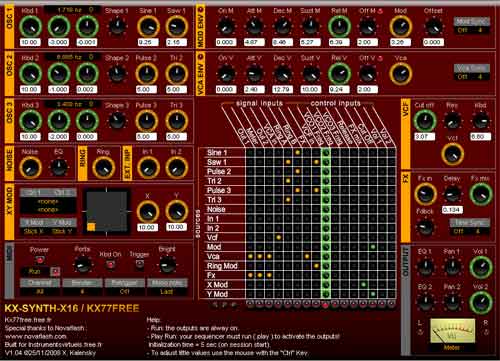Open the X Mod Stick X selector

pyautogui.click(x=34, y=231)
